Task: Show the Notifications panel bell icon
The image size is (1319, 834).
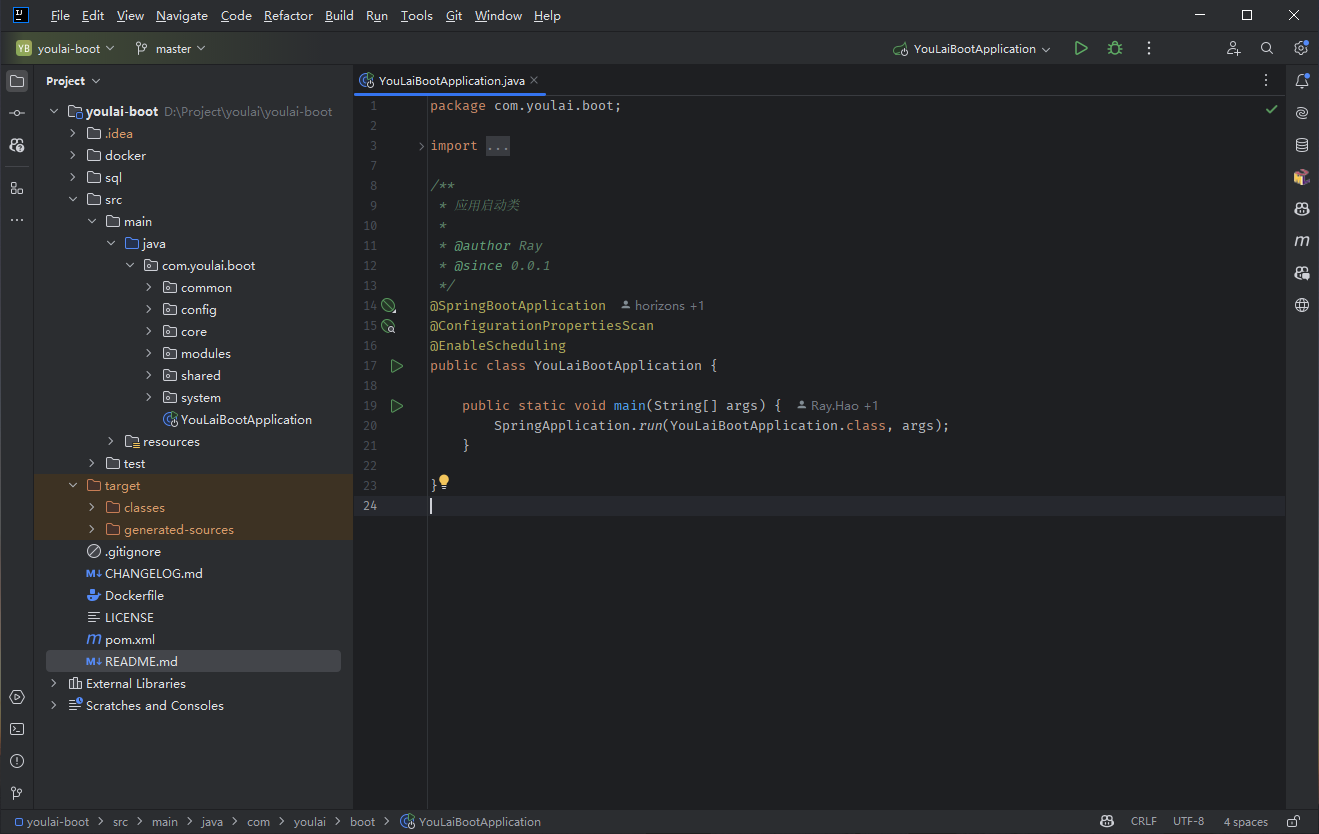Action: [x=1301, y=81]
